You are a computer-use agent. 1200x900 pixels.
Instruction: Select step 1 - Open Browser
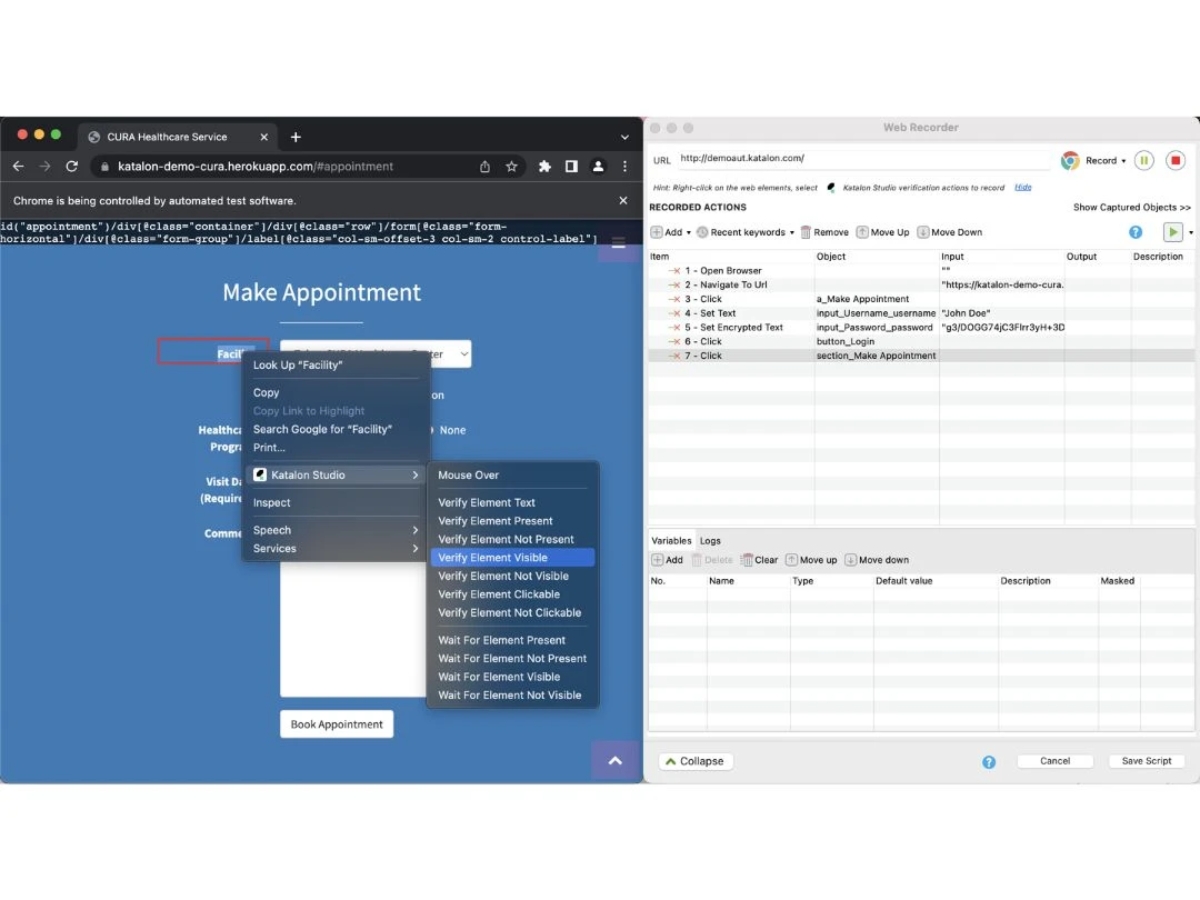(921, 270)
